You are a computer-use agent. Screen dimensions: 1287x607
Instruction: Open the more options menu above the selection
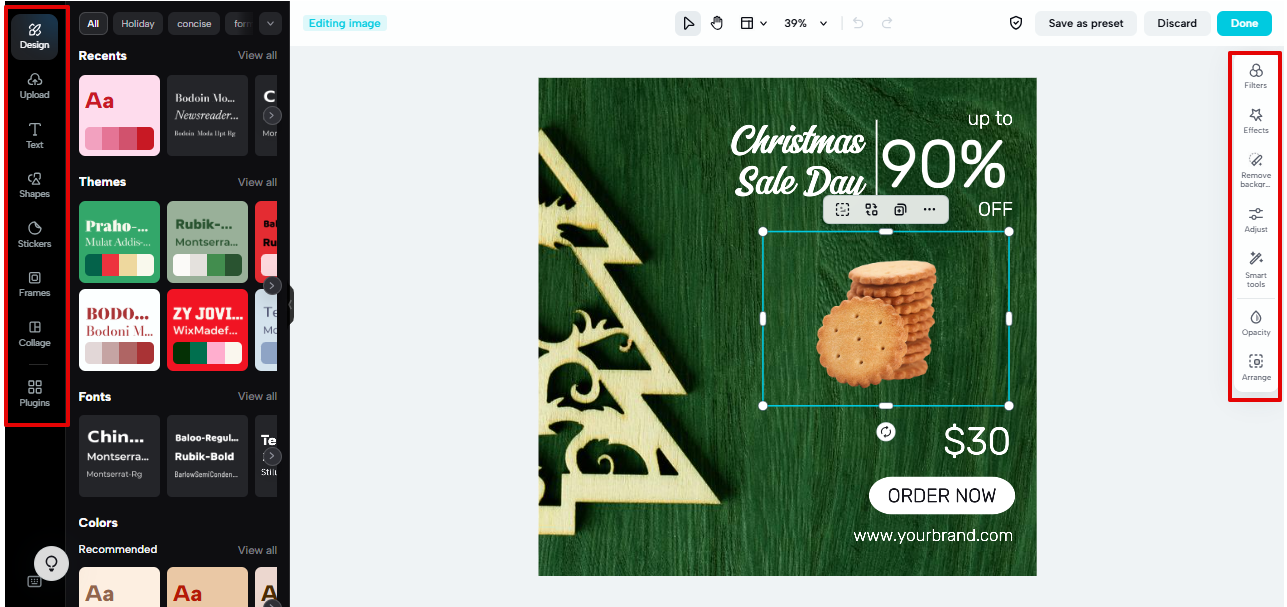[x=929, y=209]
